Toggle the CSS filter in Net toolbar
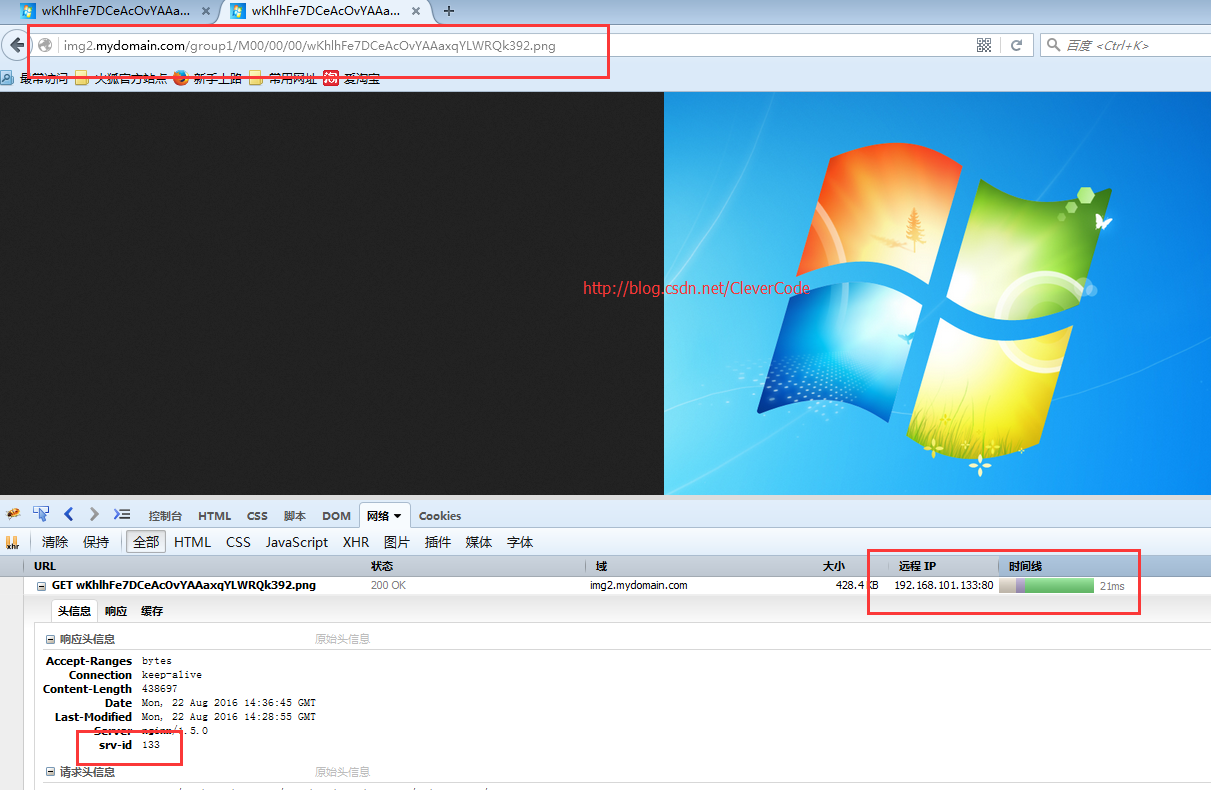 (238, 542)
